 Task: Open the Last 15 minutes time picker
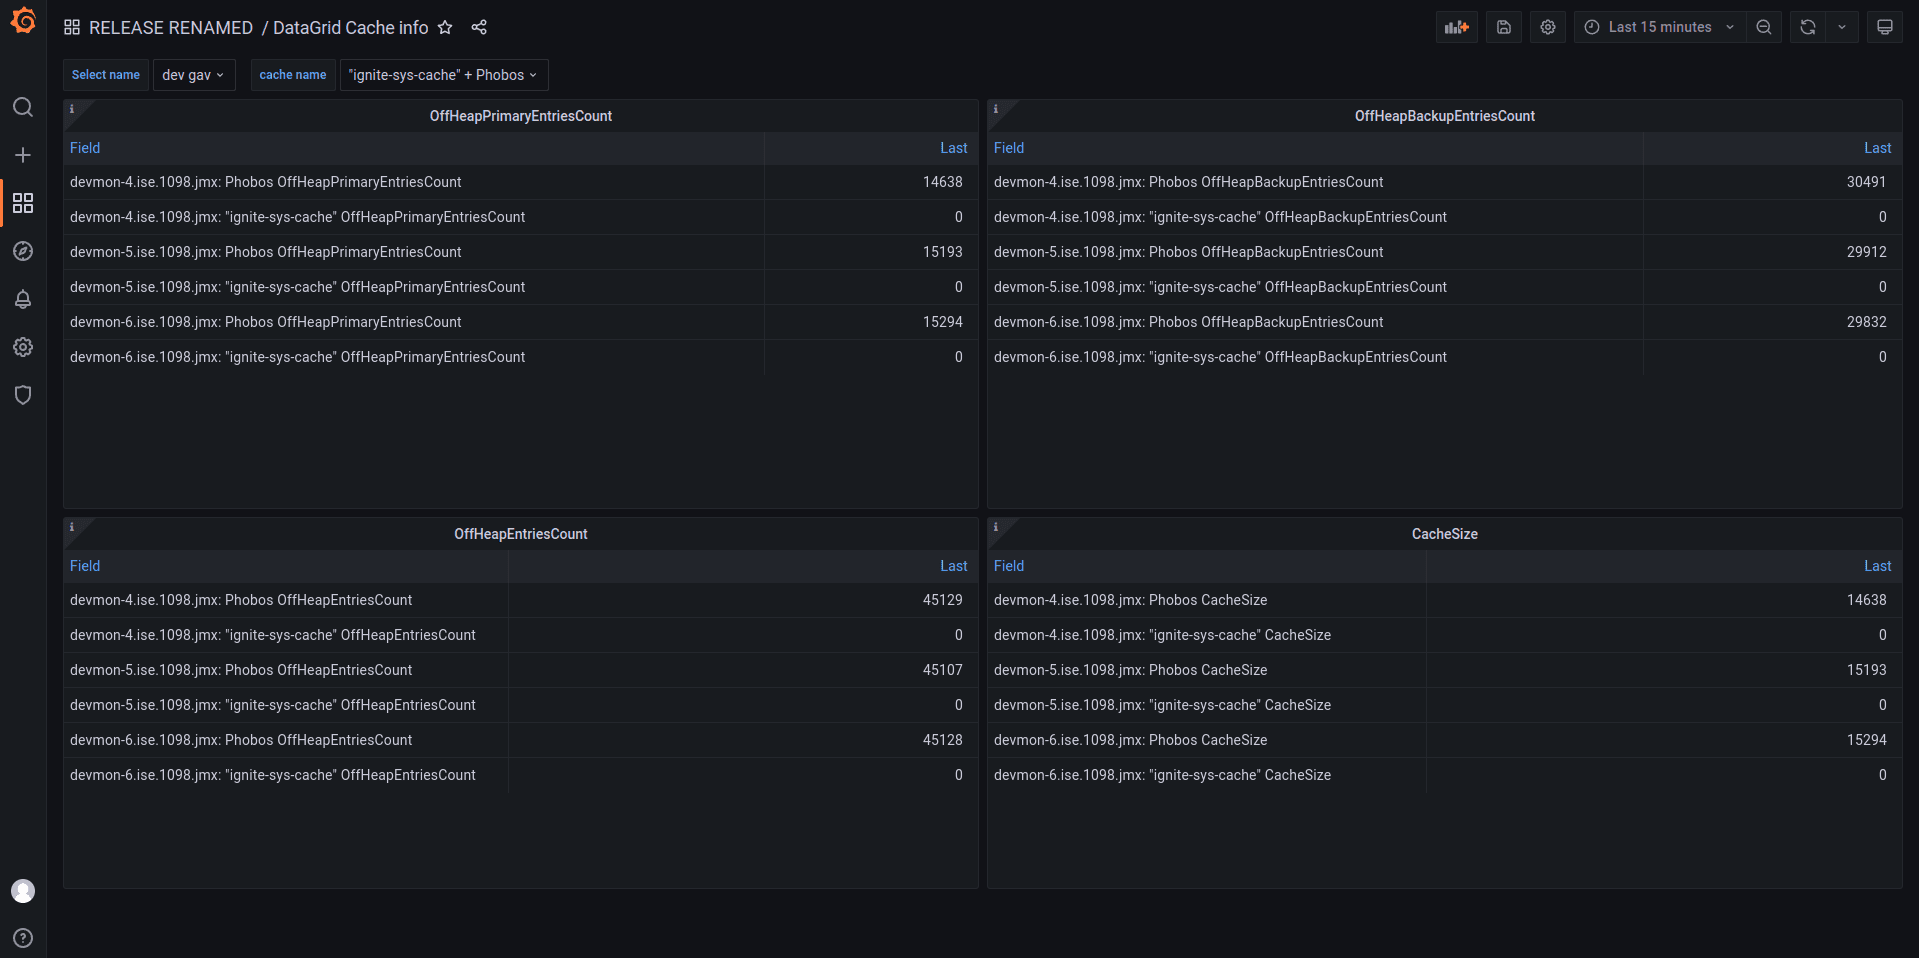click(1660, 27)
